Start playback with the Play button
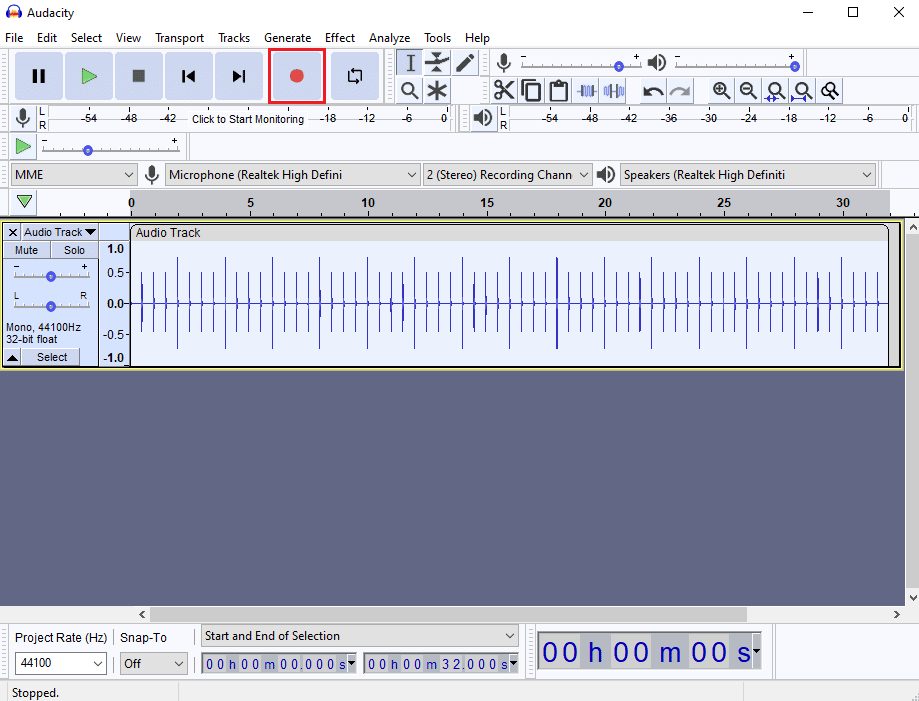919x701 pixels. (x=89, y=76)
